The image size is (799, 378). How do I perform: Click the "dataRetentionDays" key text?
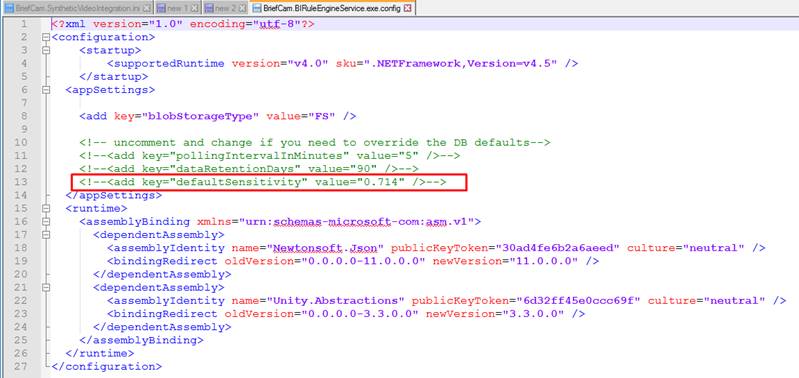(235, 169)
